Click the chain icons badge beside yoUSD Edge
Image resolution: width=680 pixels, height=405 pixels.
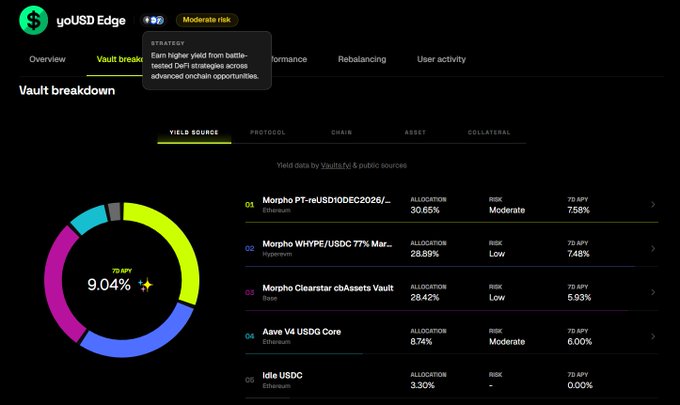[x=154, y=20]
